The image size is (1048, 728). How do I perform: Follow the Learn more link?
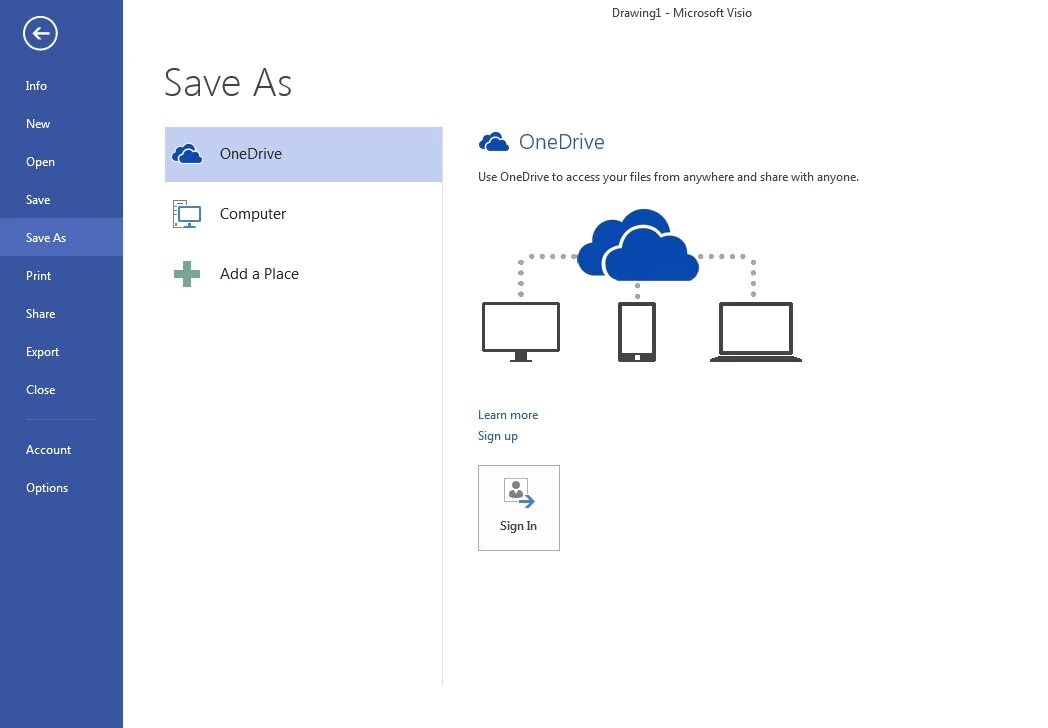(x=508, y=414)
